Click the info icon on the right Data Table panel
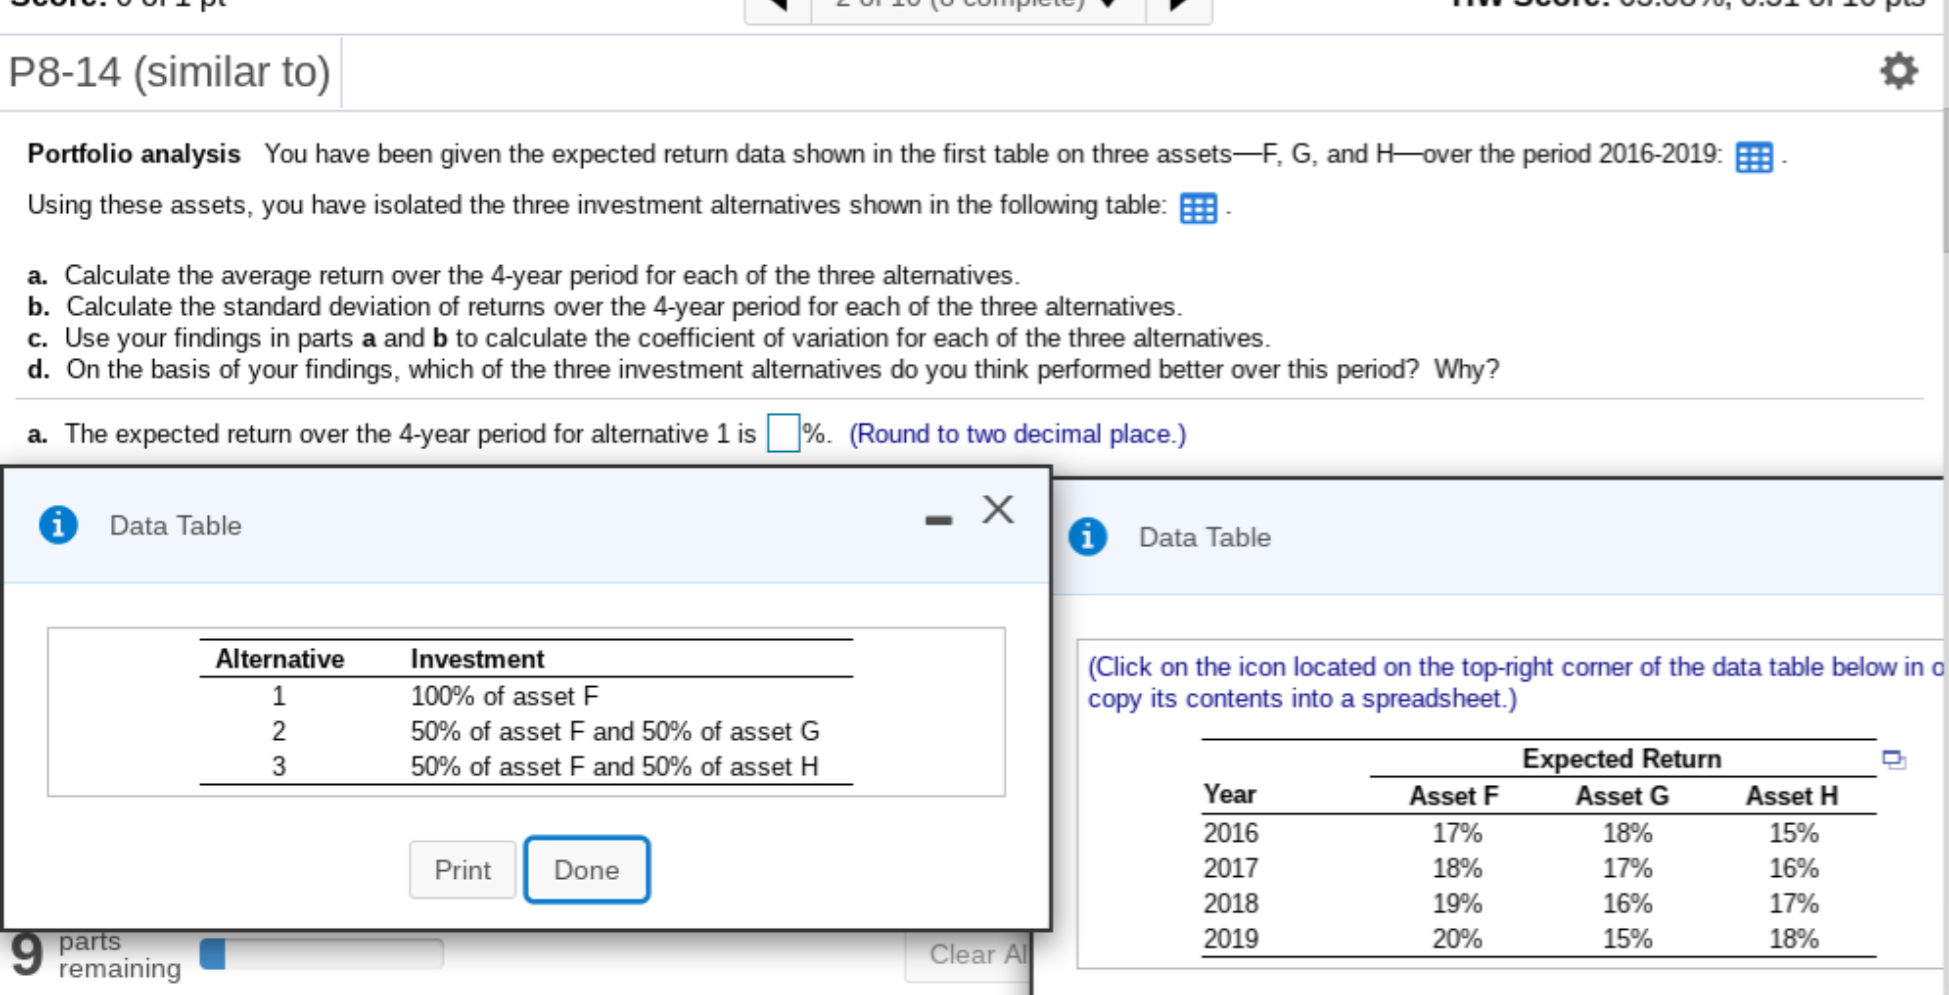The image size is (1949, 995). point(1088,536)
